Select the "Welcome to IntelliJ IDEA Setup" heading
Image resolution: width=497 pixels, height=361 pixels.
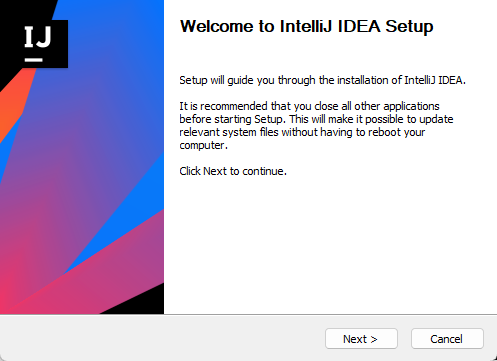coord(306,26)
